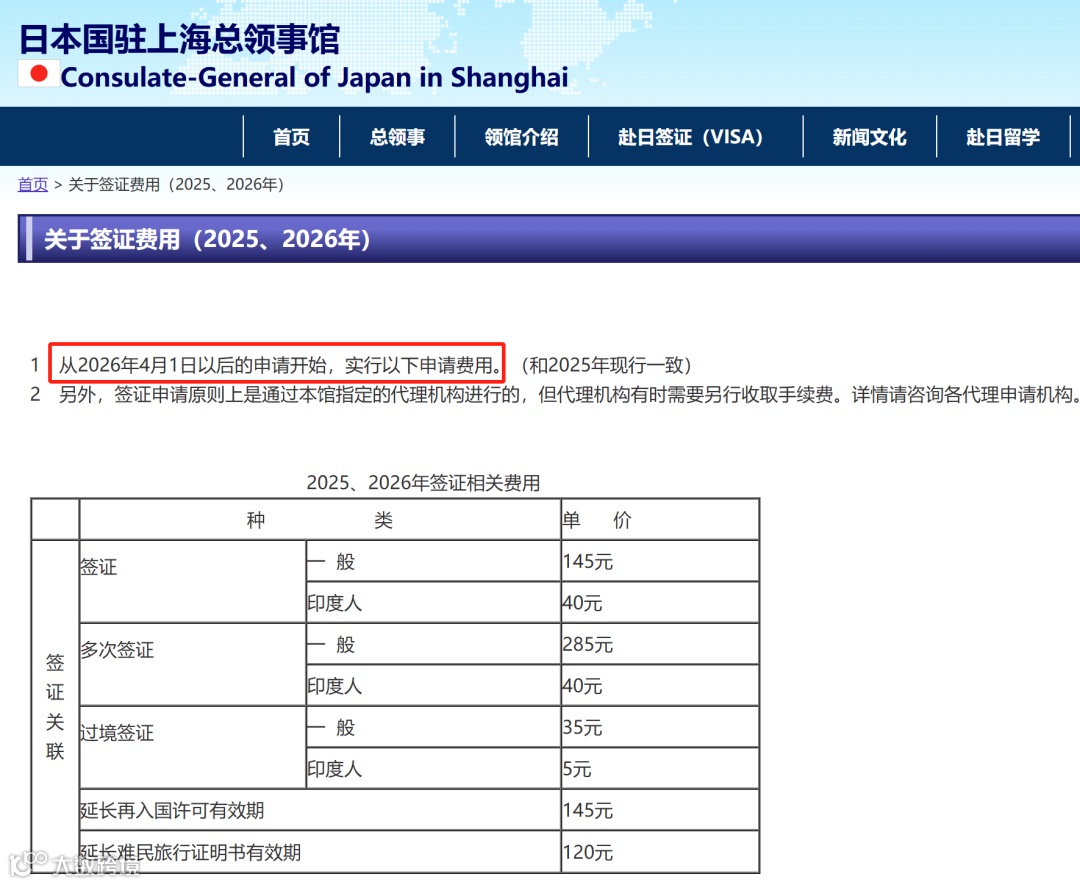Click the 多次签证 category cell
Image resolution: width=1080 pixels, height=885 pixels.
pos(193,664)
